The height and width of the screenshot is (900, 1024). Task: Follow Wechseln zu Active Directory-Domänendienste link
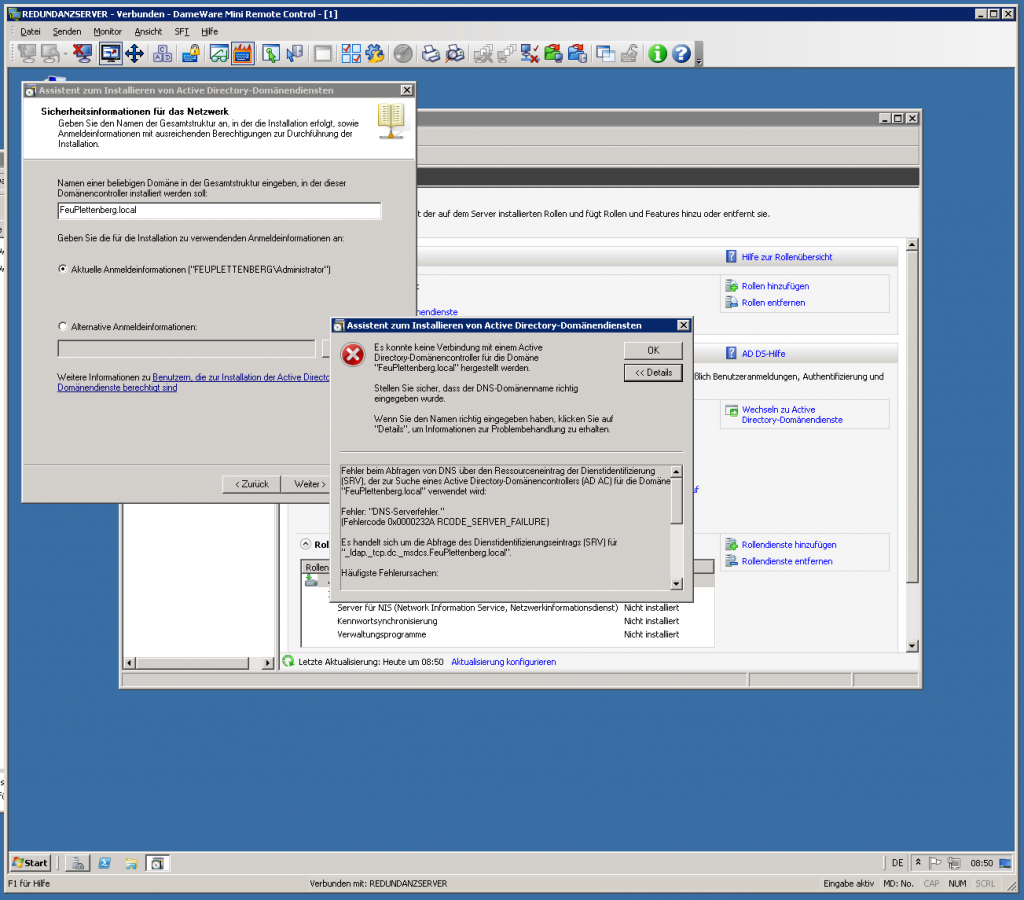[792, 415]
